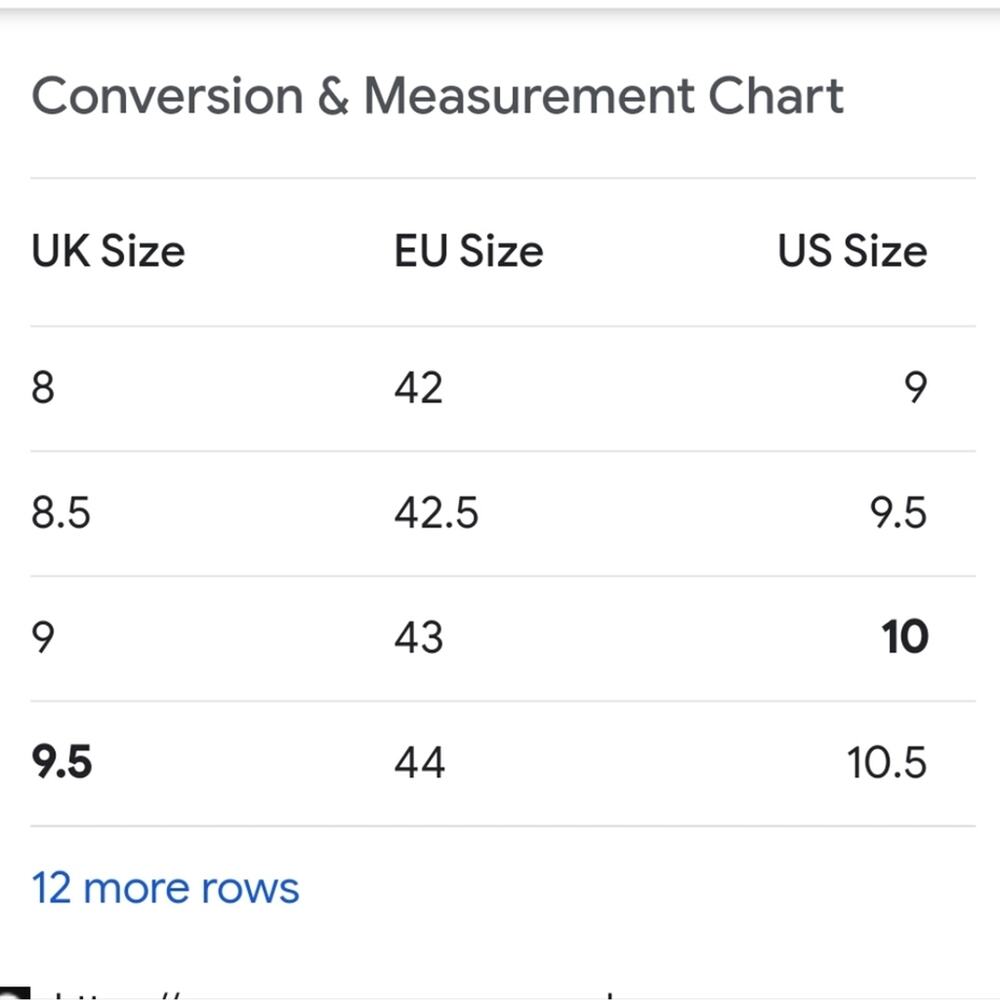Viewport: 1000px width, 1000px height.
Task: Click the US size 9 cell
Action: click(x=916, y=387)
